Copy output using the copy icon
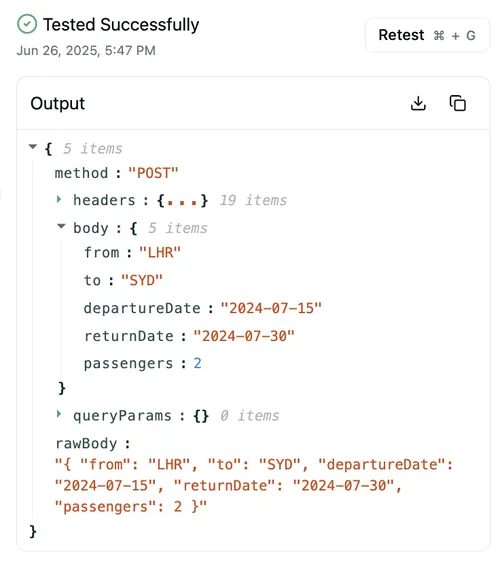This screenshot has height=572, width=500. point(457,103)
